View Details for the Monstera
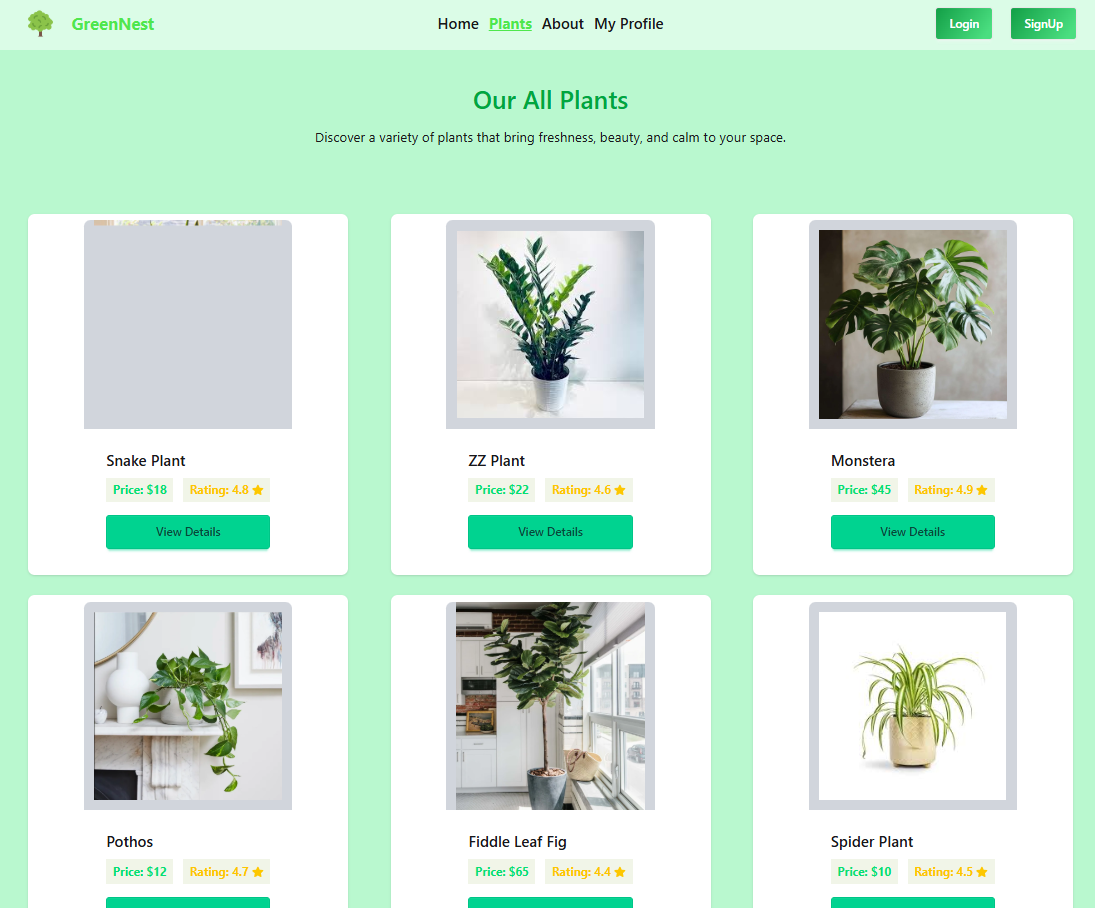This screenshot has height=908, width=1095. [913, 532]
